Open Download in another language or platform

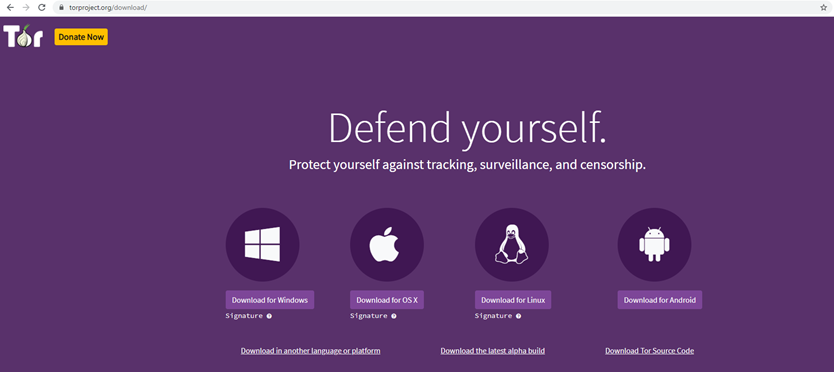(x=310, y=351)
